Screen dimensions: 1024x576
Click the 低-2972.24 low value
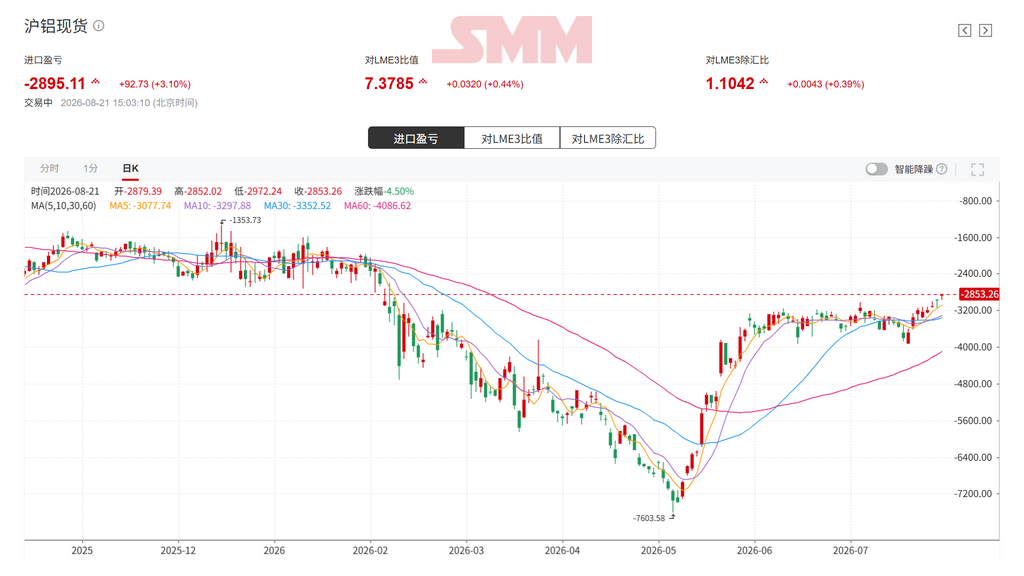(x=258, y=191)
